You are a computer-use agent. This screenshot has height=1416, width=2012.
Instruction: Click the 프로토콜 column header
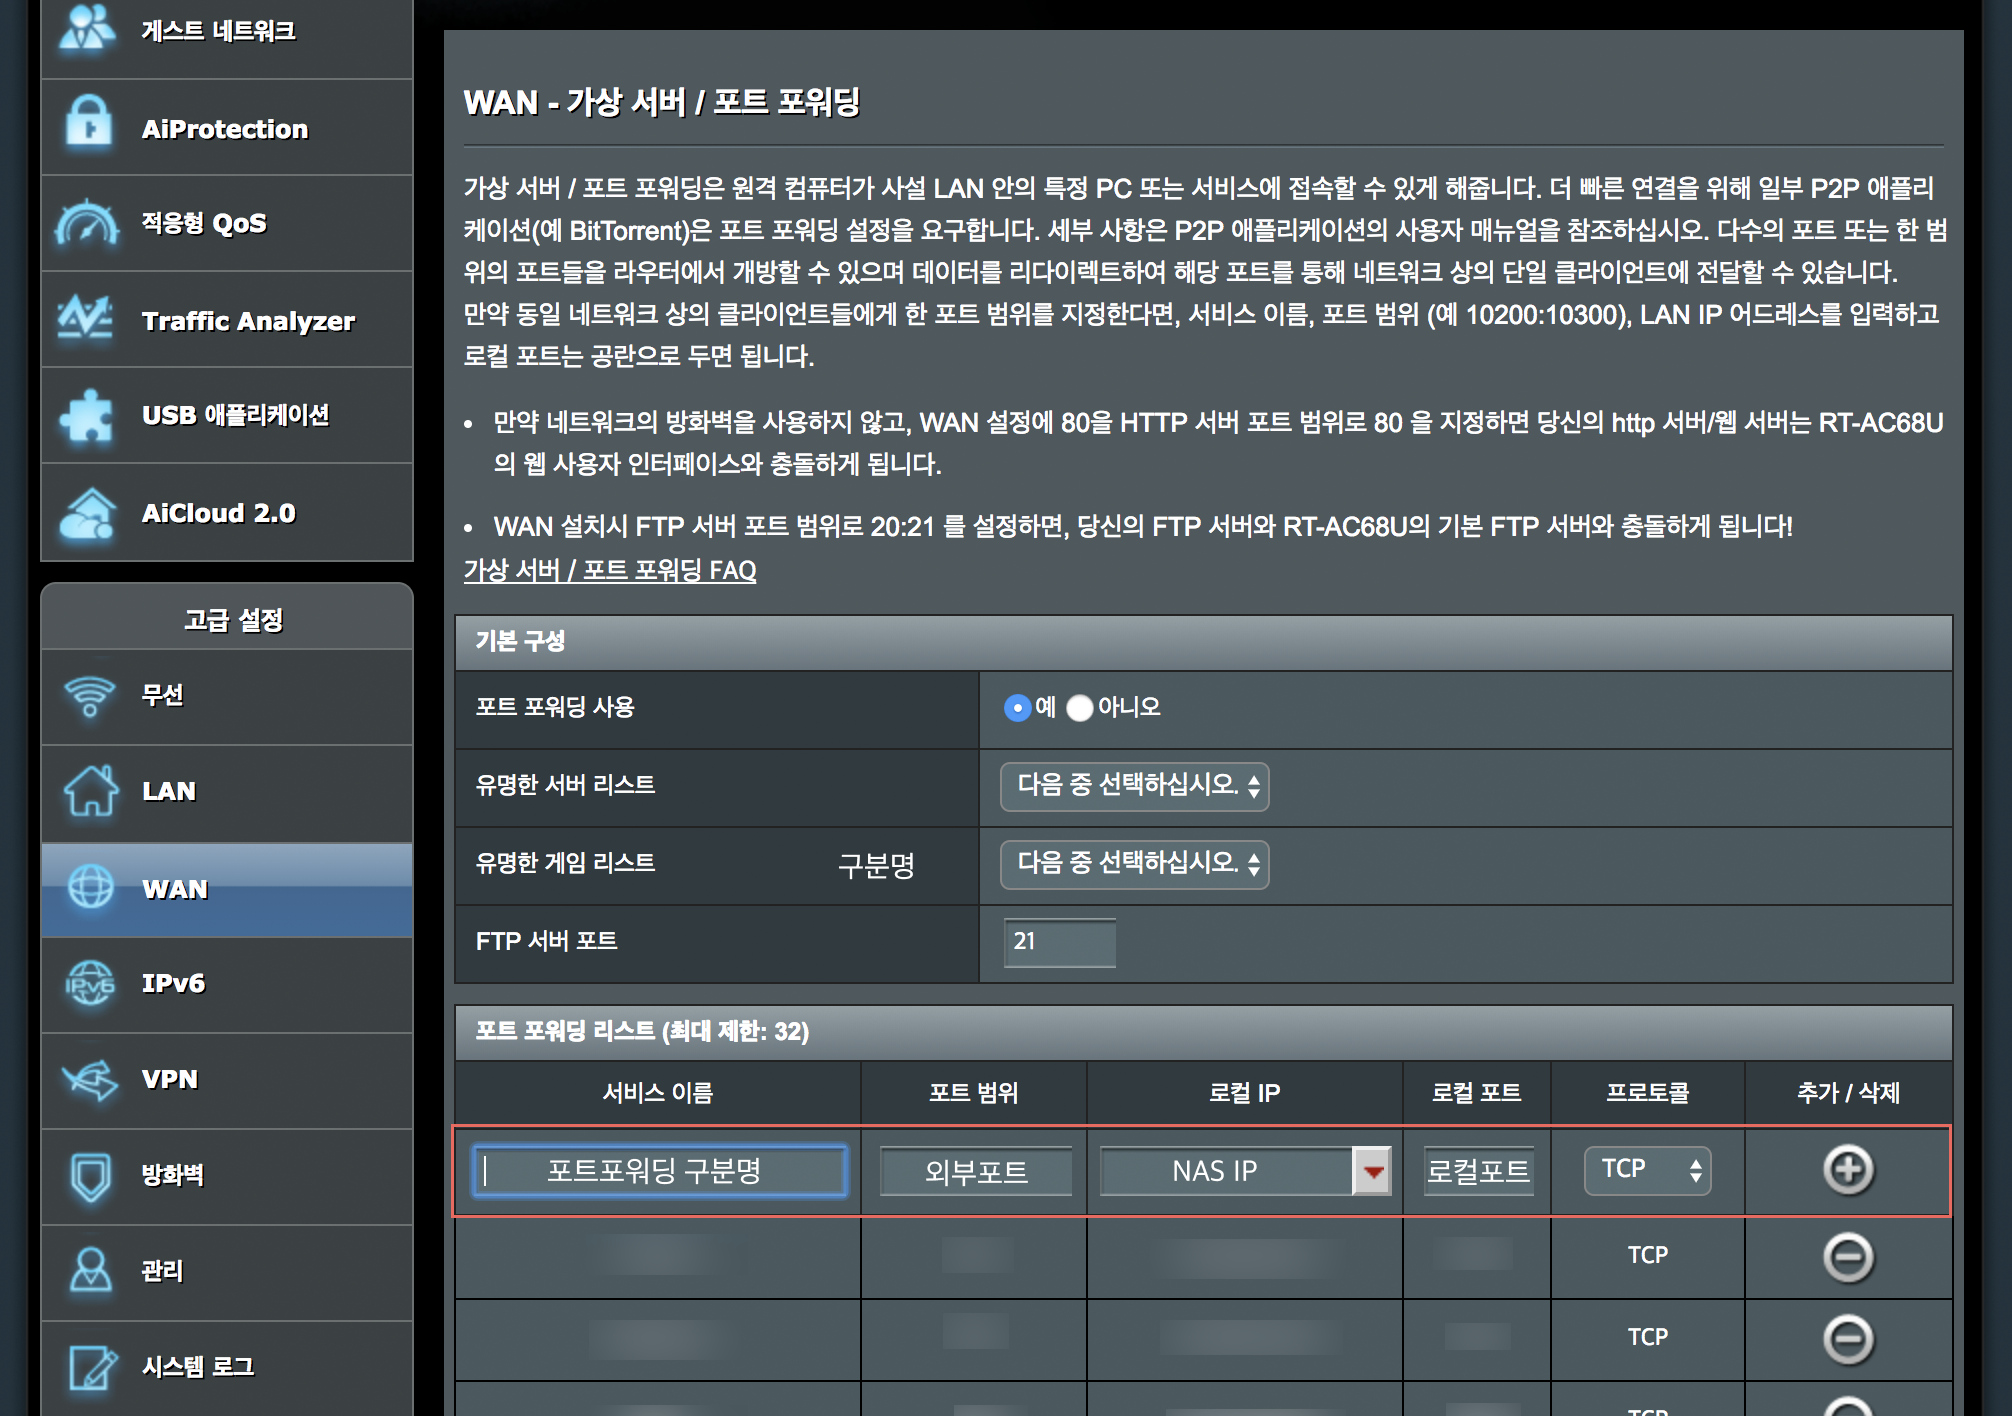[x=1648, y=1093]
